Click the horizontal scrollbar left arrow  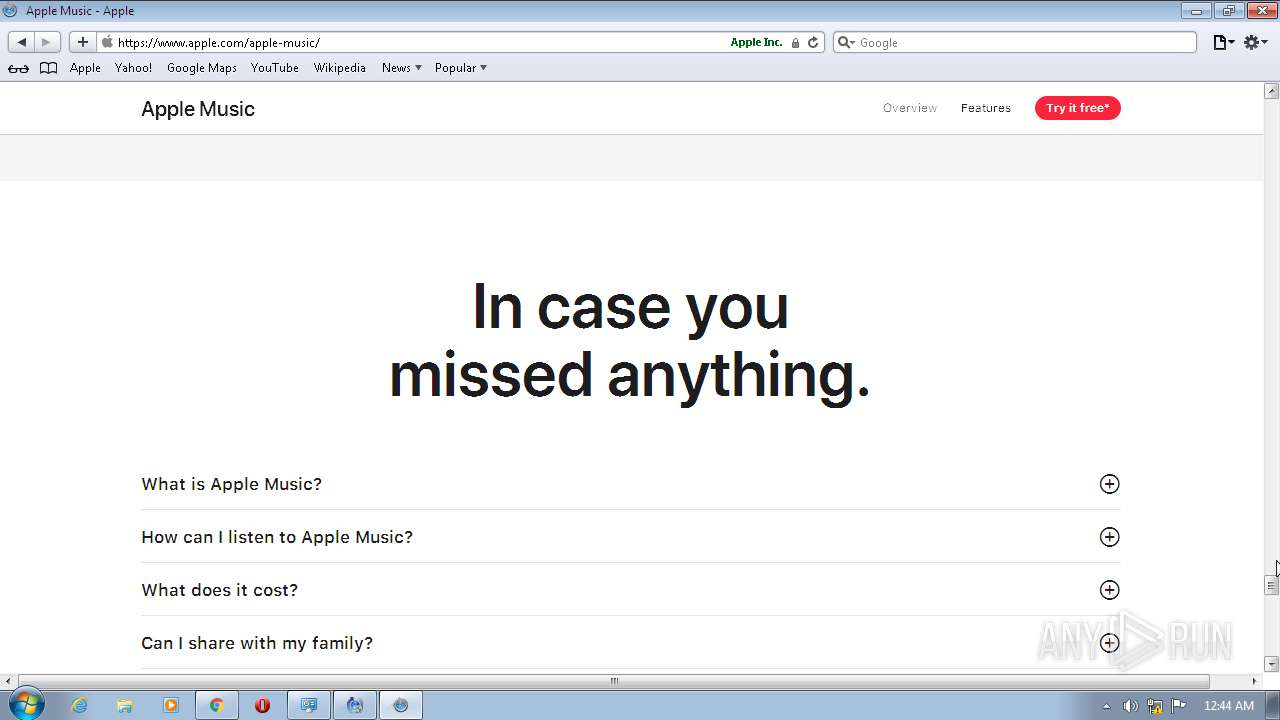pyautogui.click(x=8, y=681)
